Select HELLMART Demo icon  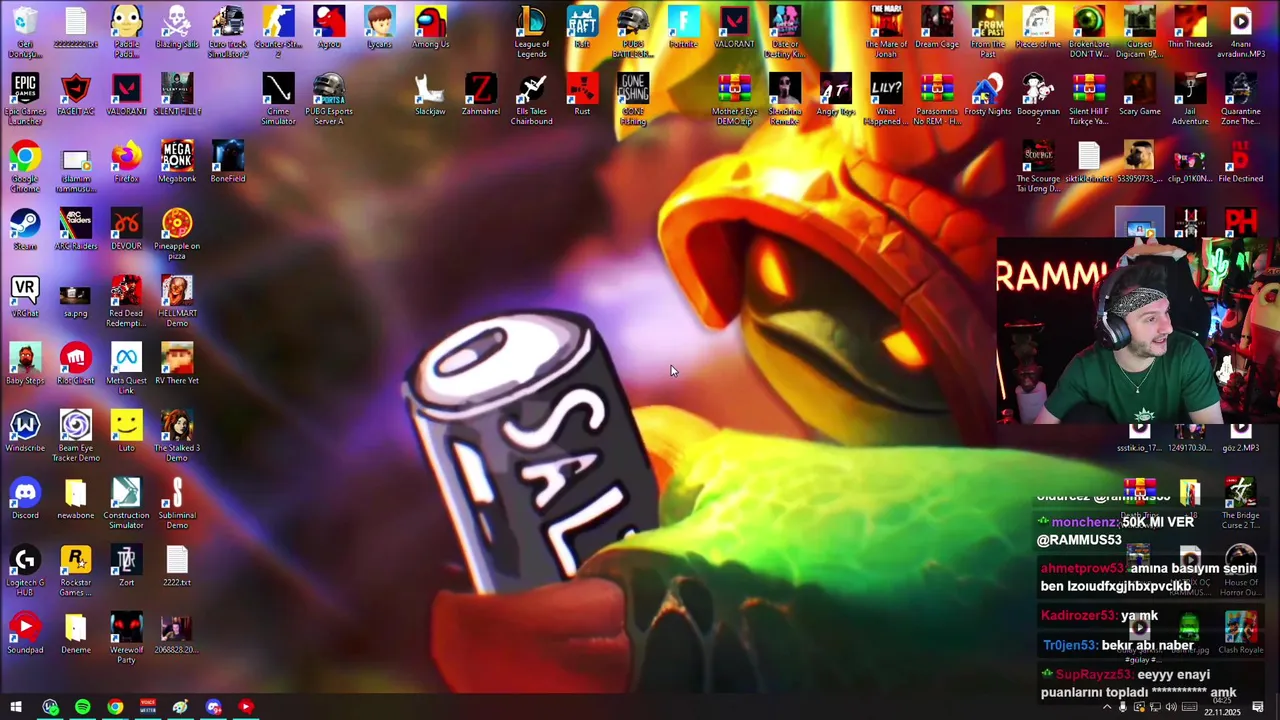(x=177, y=300)
